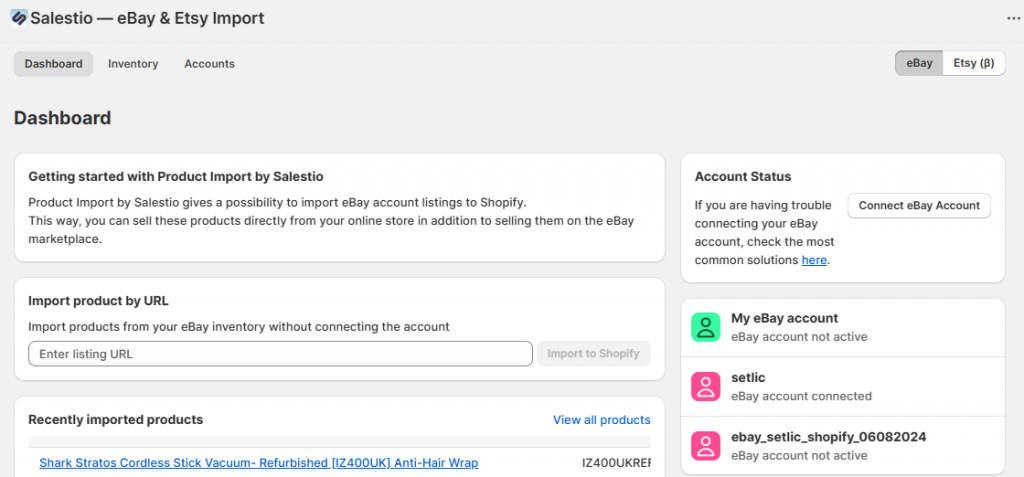1024x477 pixels.
Task: Focus the Enter listing URL field
Action: coord(280,354)
